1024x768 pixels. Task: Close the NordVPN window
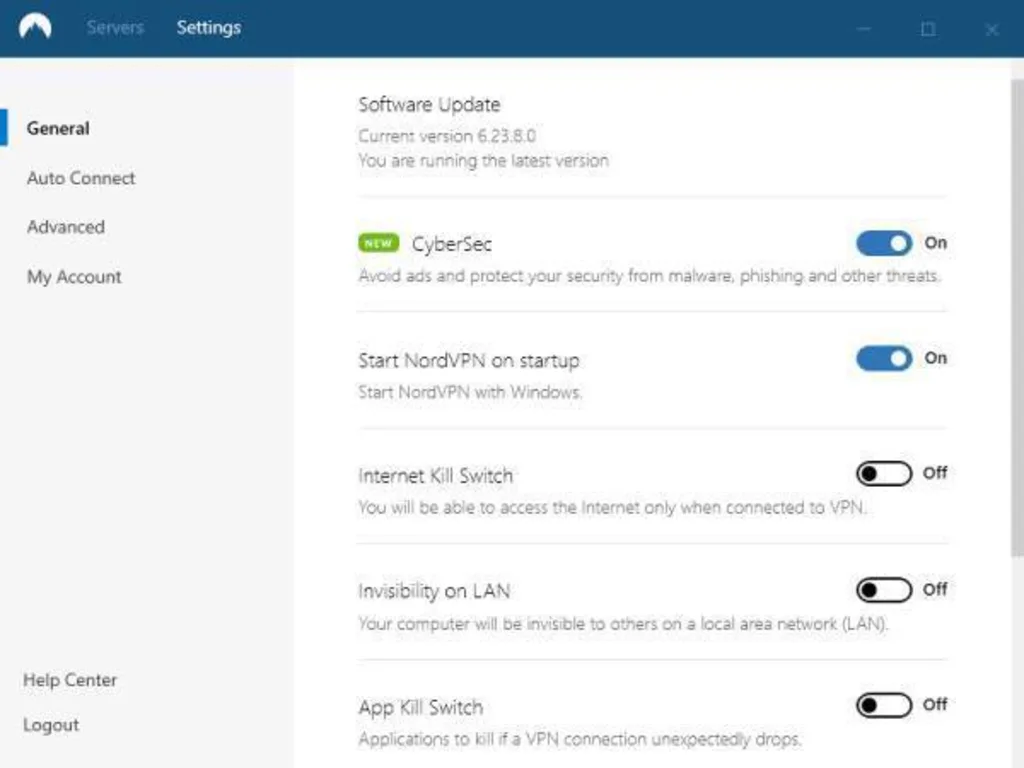pyautogui.click(x=992, y=29)
